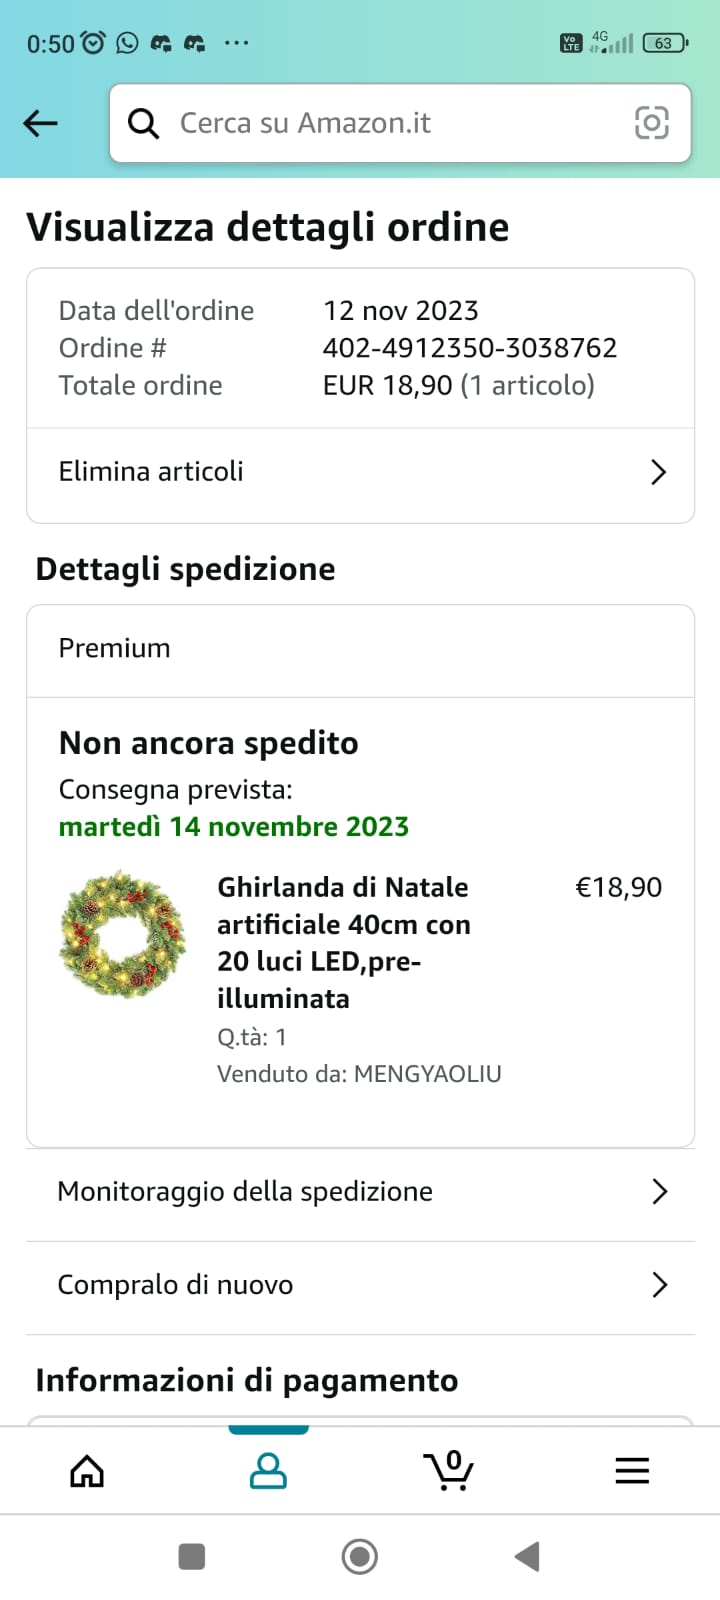
Task: Expand Monitoraggio della spedizione chevron
Action: [x=659, y=1191]
